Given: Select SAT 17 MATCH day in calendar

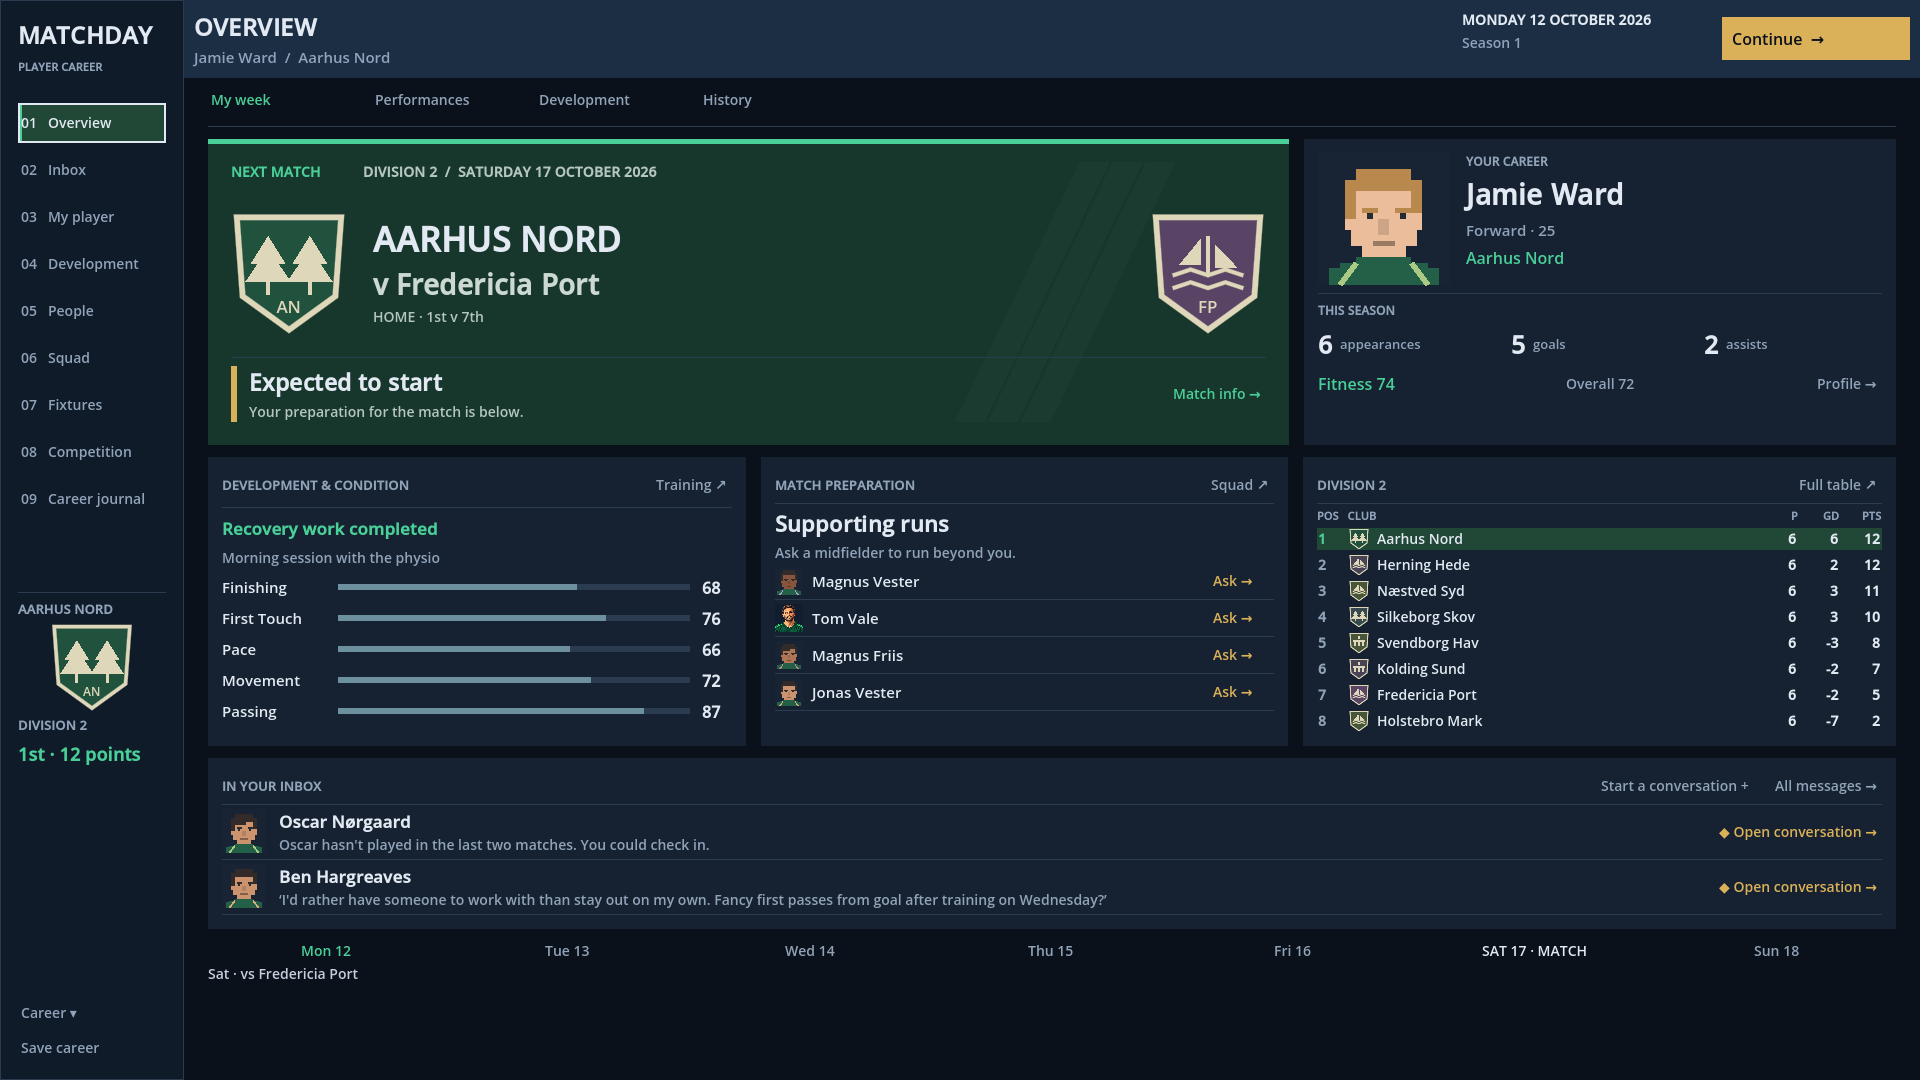Looking at the screenshot, I should (1534, 951).
